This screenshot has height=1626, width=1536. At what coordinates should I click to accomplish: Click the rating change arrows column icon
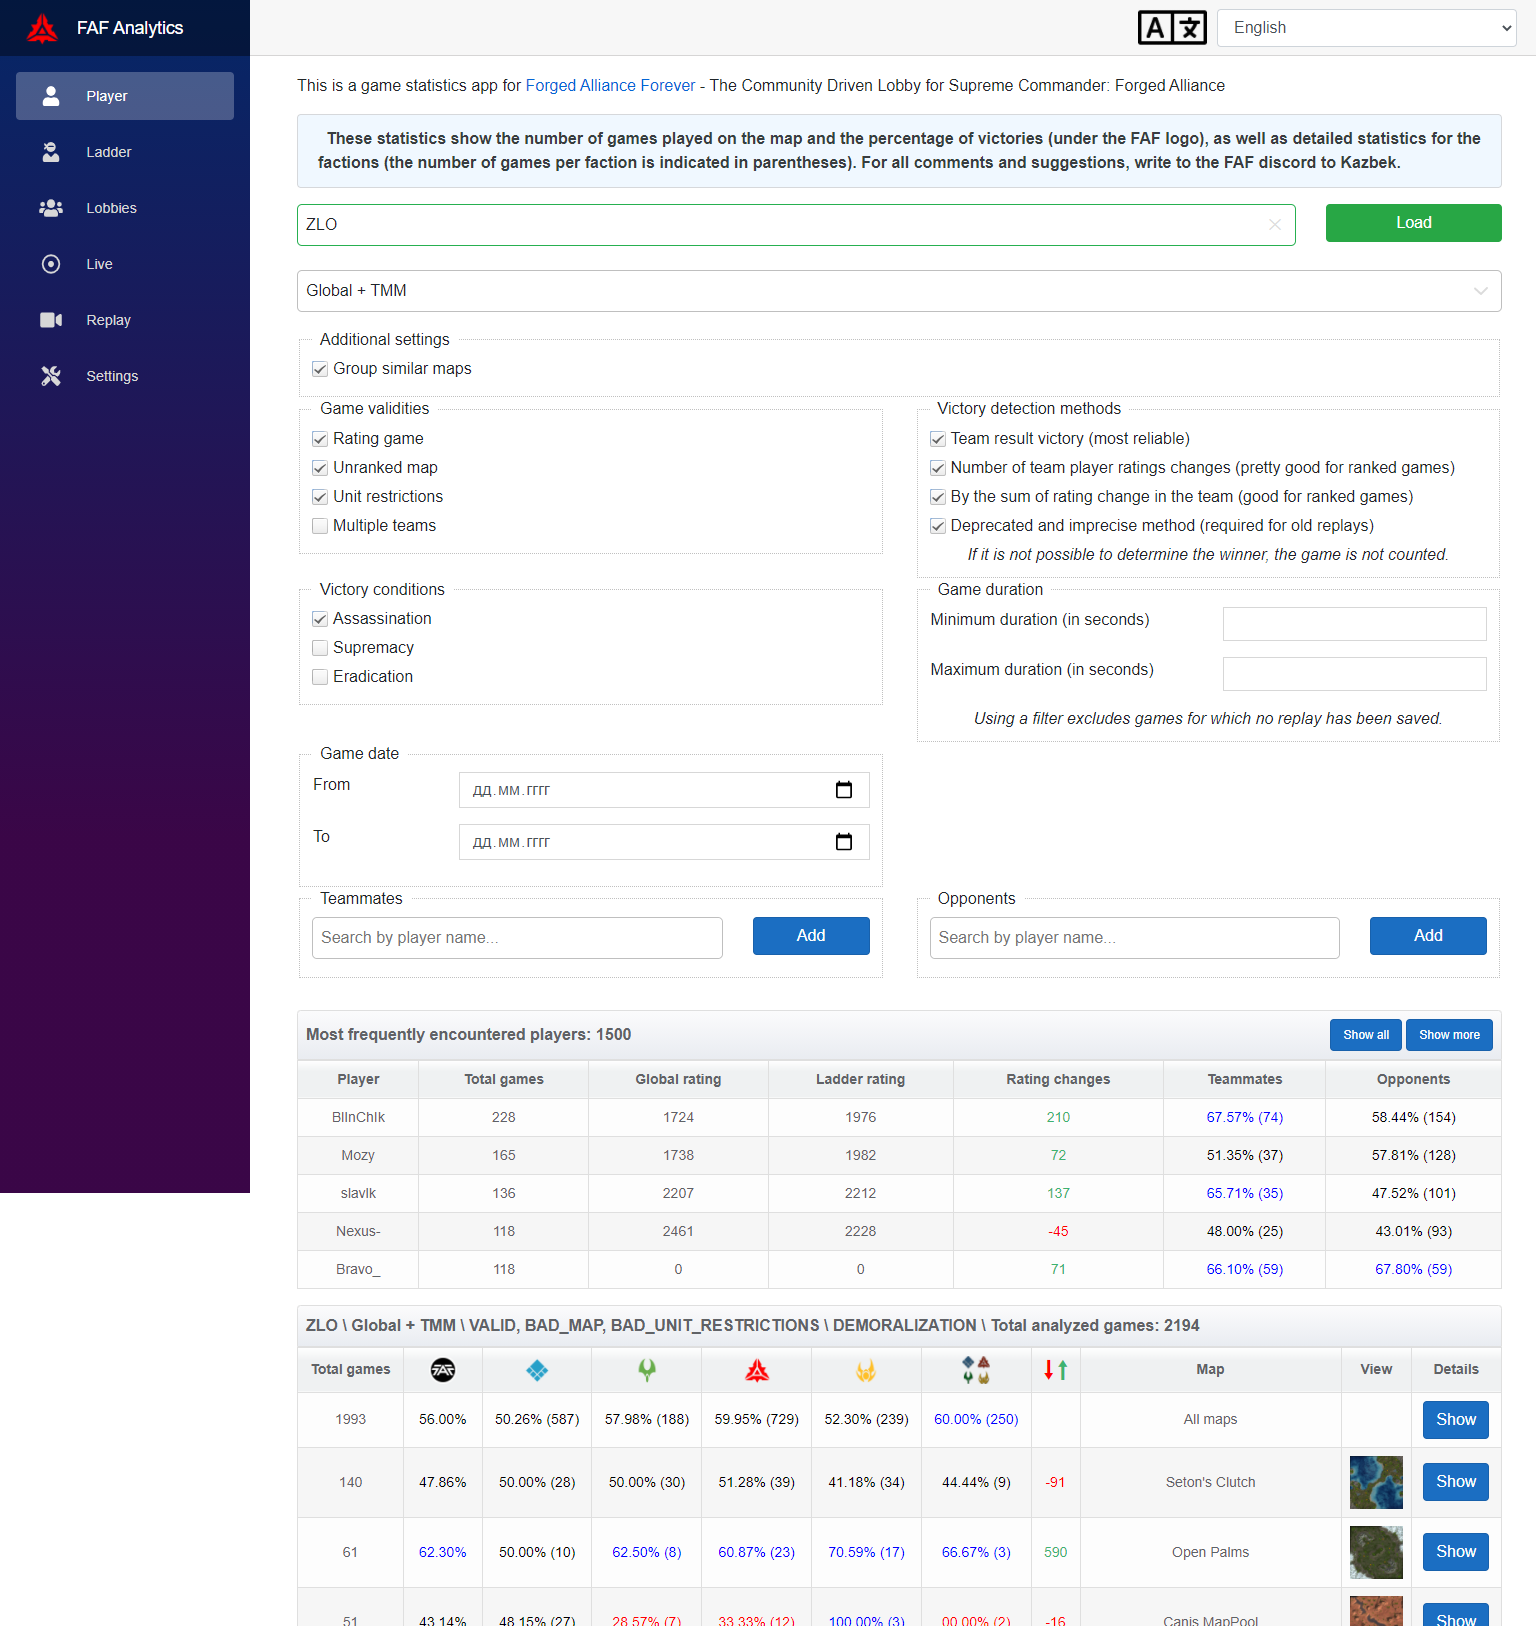click(x=1056, y=1370)
